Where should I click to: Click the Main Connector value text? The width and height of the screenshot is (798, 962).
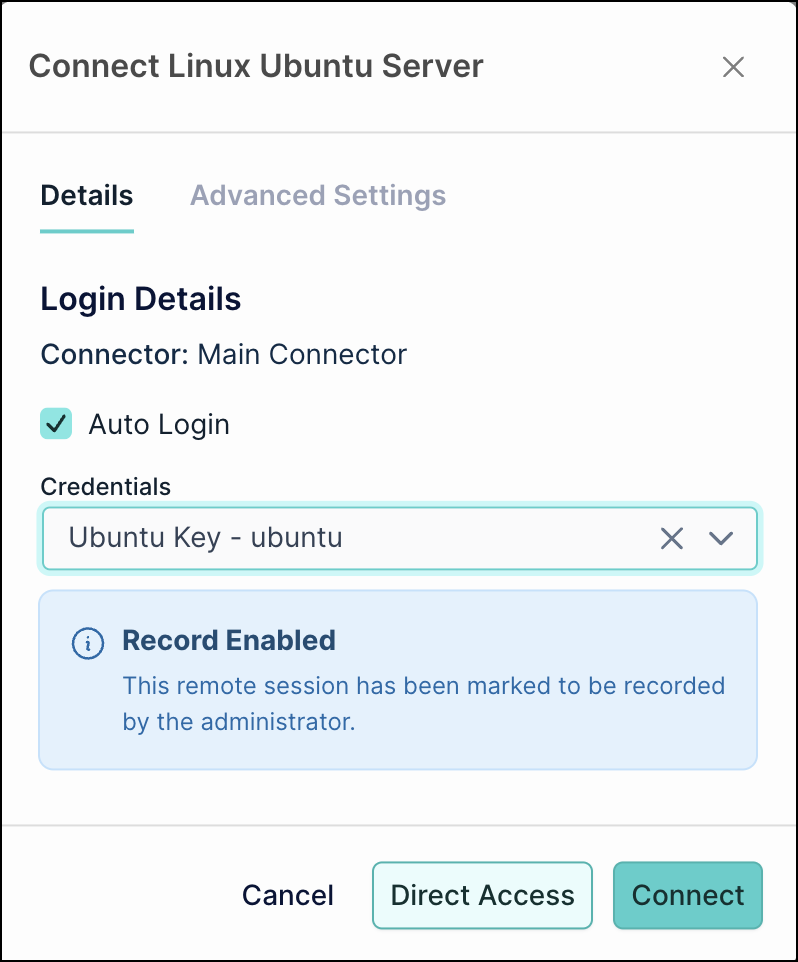pyautogui.click(x=302, y=354)
